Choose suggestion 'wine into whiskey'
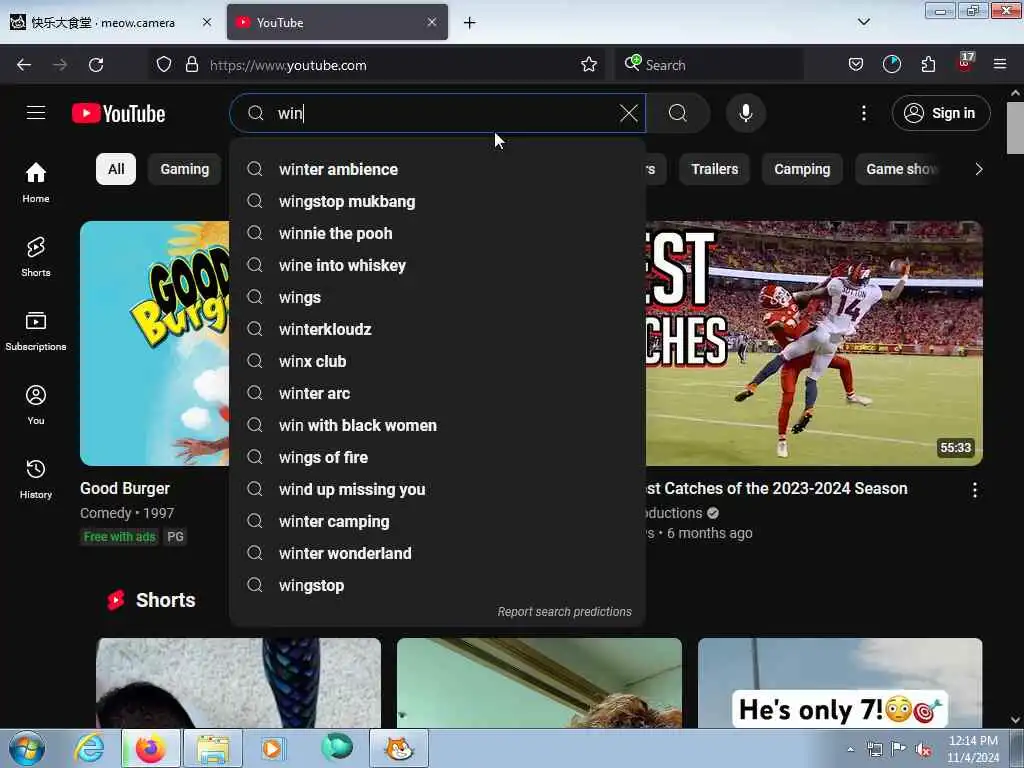The image size is (1024, 768). coord(438,265)
